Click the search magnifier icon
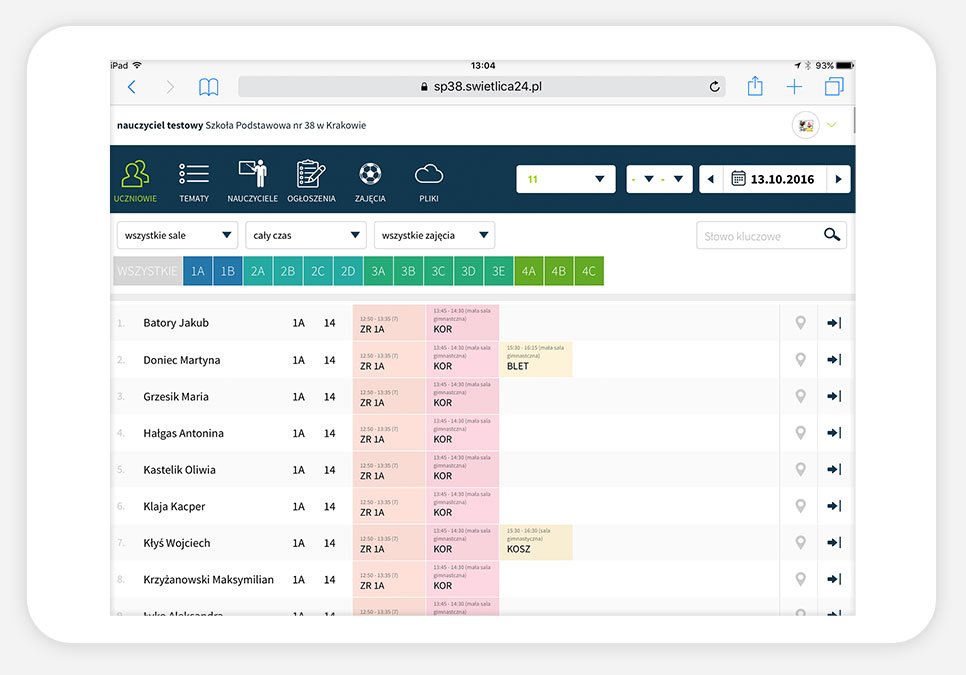The width and height of the screenshot is (966, 675). point(832,235)
